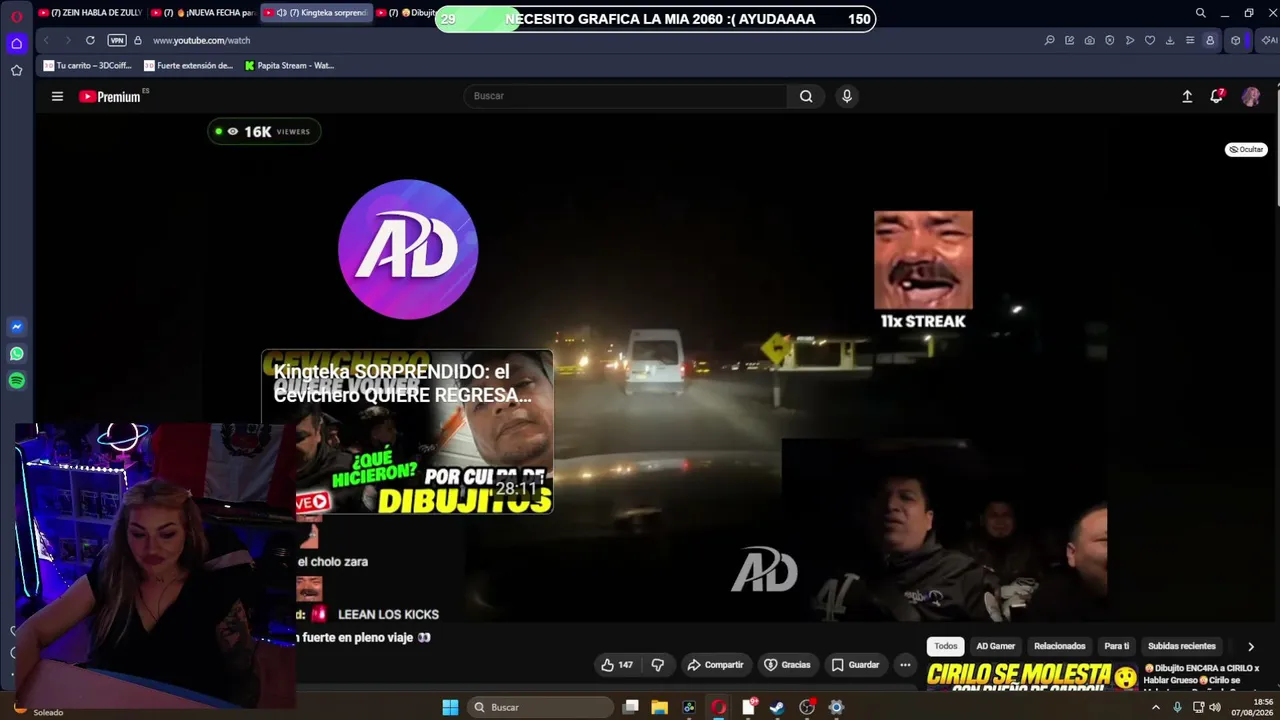Viewport: 1280px width, 720px height.
Task: Click the YouTube search input field
Action: (626, 96)
